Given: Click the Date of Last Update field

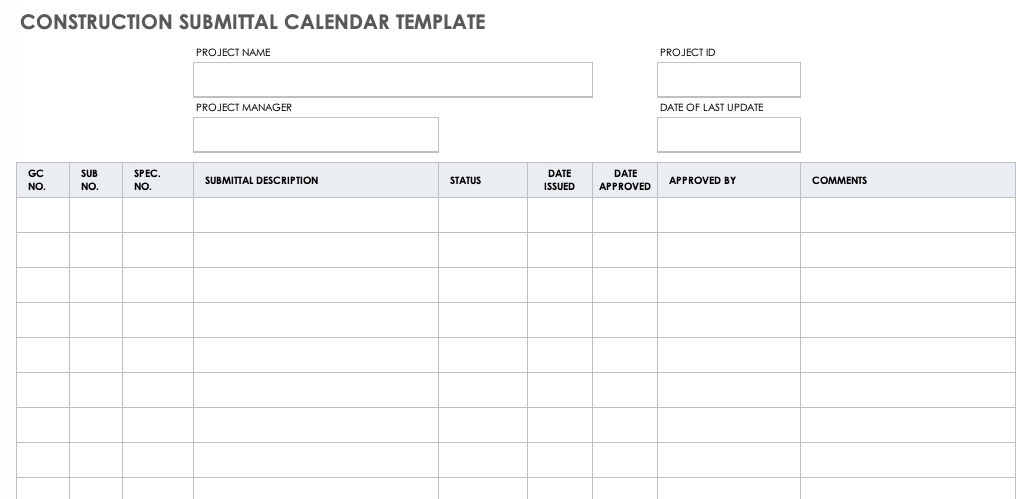Looking at the screenshot, I should pos(728,135).
